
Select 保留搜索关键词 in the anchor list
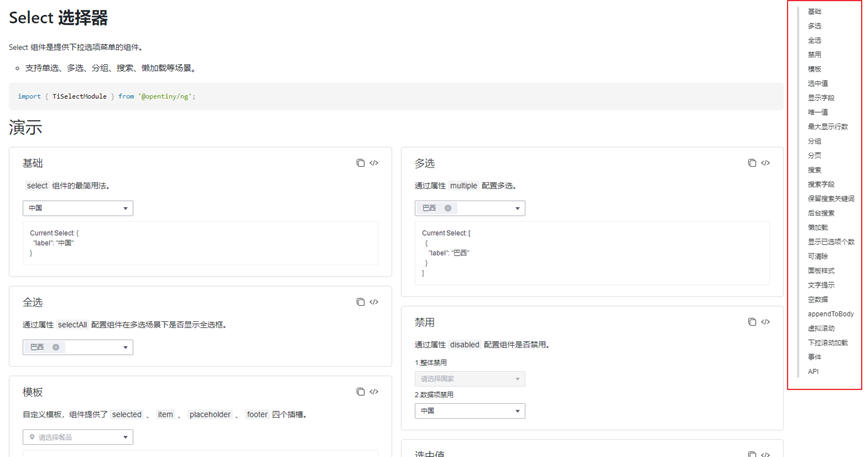(x=831, y=199)
